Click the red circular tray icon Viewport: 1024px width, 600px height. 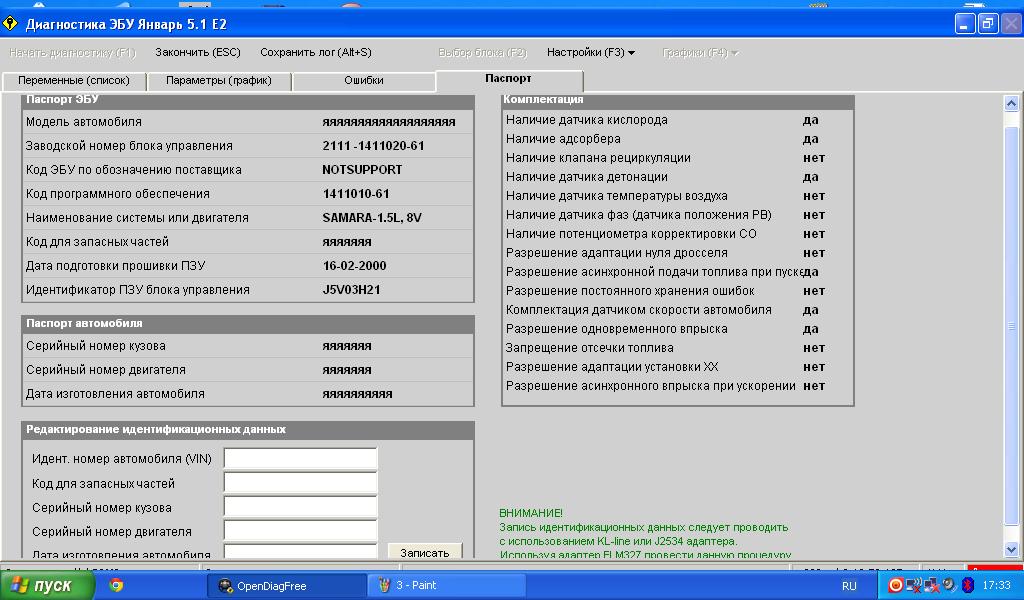(896, 585)
